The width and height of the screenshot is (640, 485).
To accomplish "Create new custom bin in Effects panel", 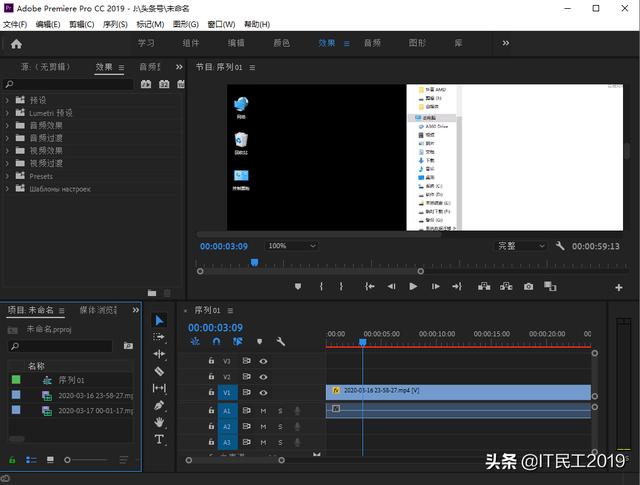I will click(x=152, y=293).
